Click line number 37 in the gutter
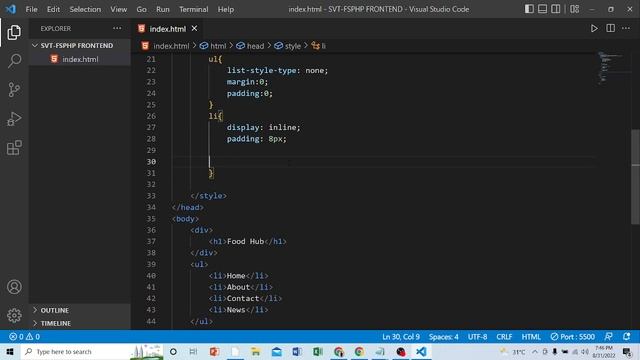Screen dimensions: 640x360 click(x=151, y=242)
